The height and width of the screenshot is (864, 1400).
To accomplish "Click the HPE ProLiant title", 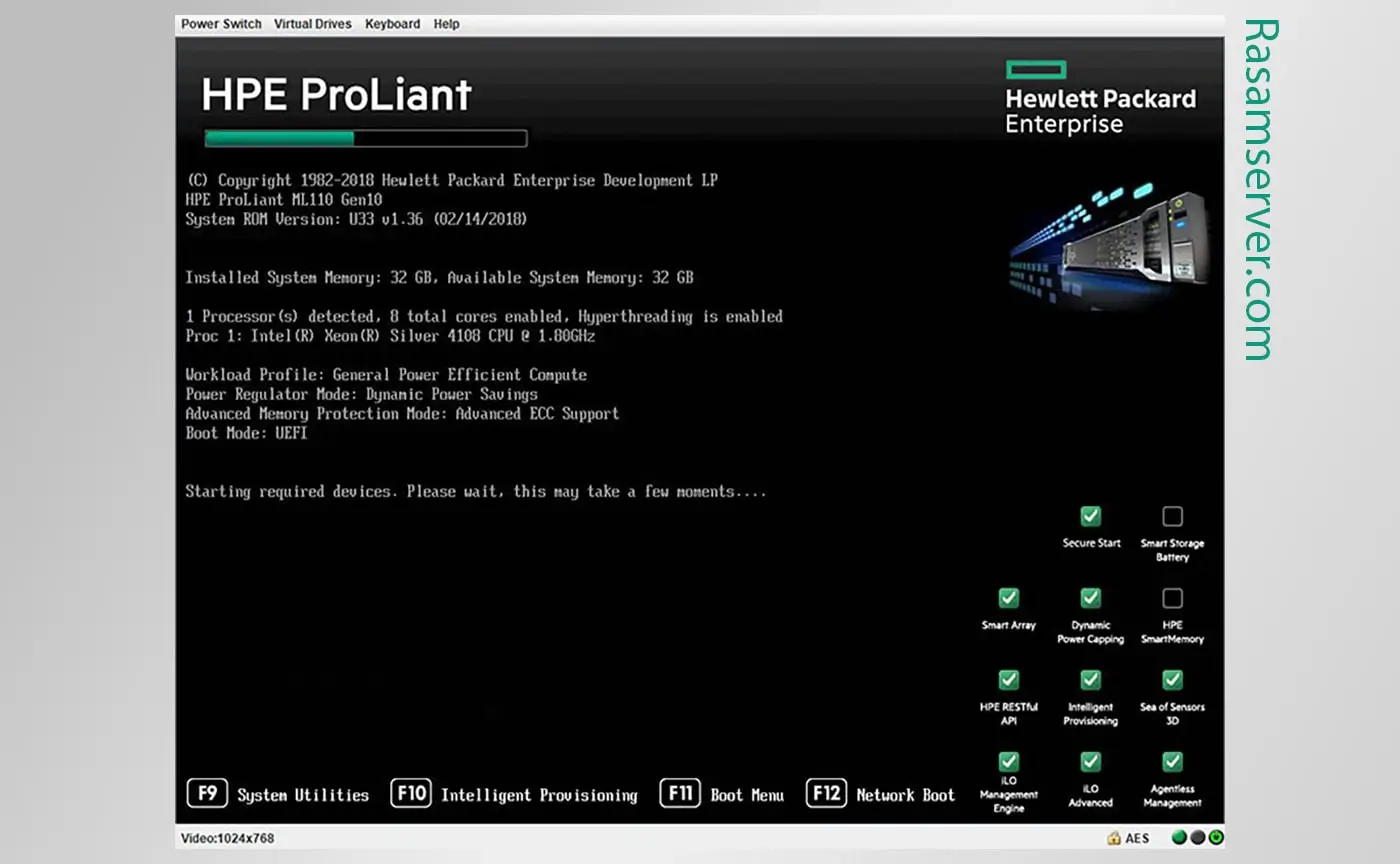I will tap(336, 95).
